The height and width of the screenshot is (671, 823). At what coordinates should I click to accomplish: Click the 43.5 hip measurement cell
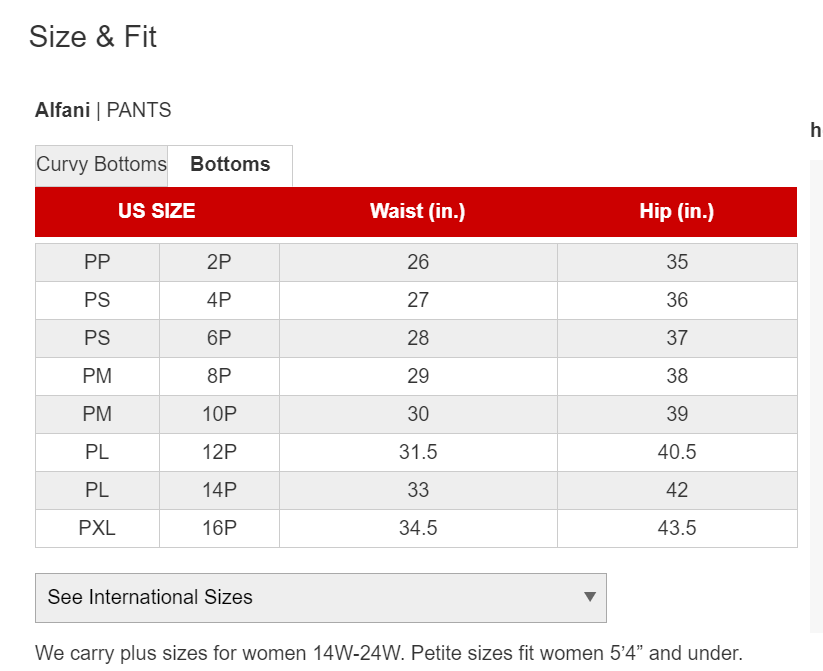click(677, 528)
